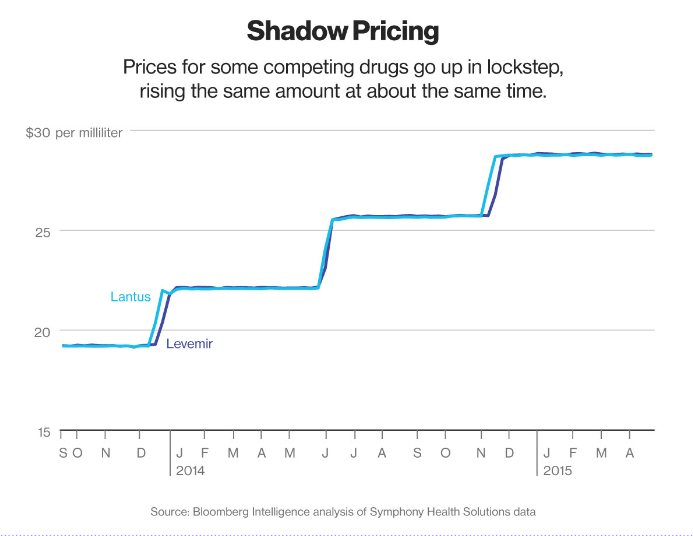Viewport: 693px width, 536px height.
Task: Click the first S month tick label
Action: click(63, 453)
